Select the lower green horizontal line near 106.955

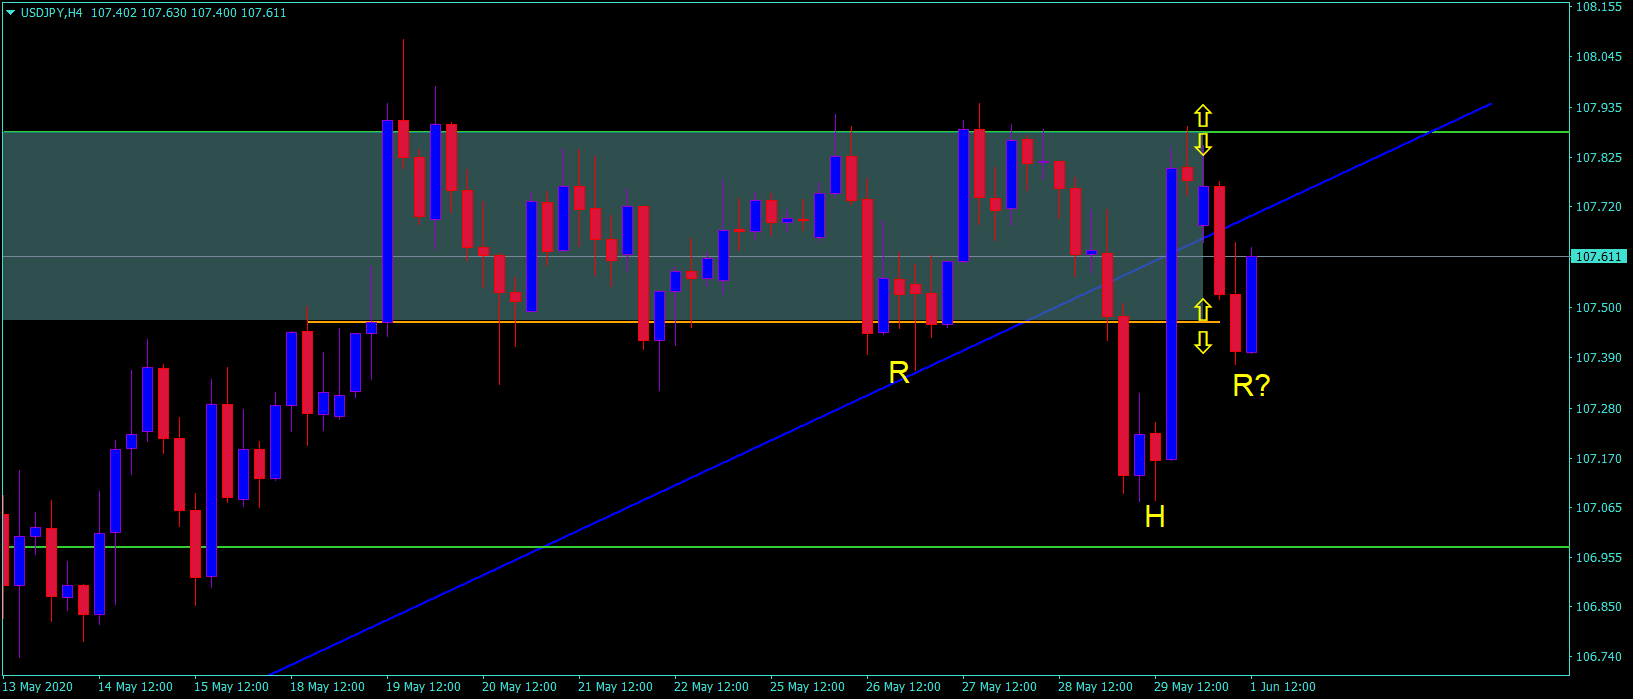pyautogui.click(x=784, y=547)
